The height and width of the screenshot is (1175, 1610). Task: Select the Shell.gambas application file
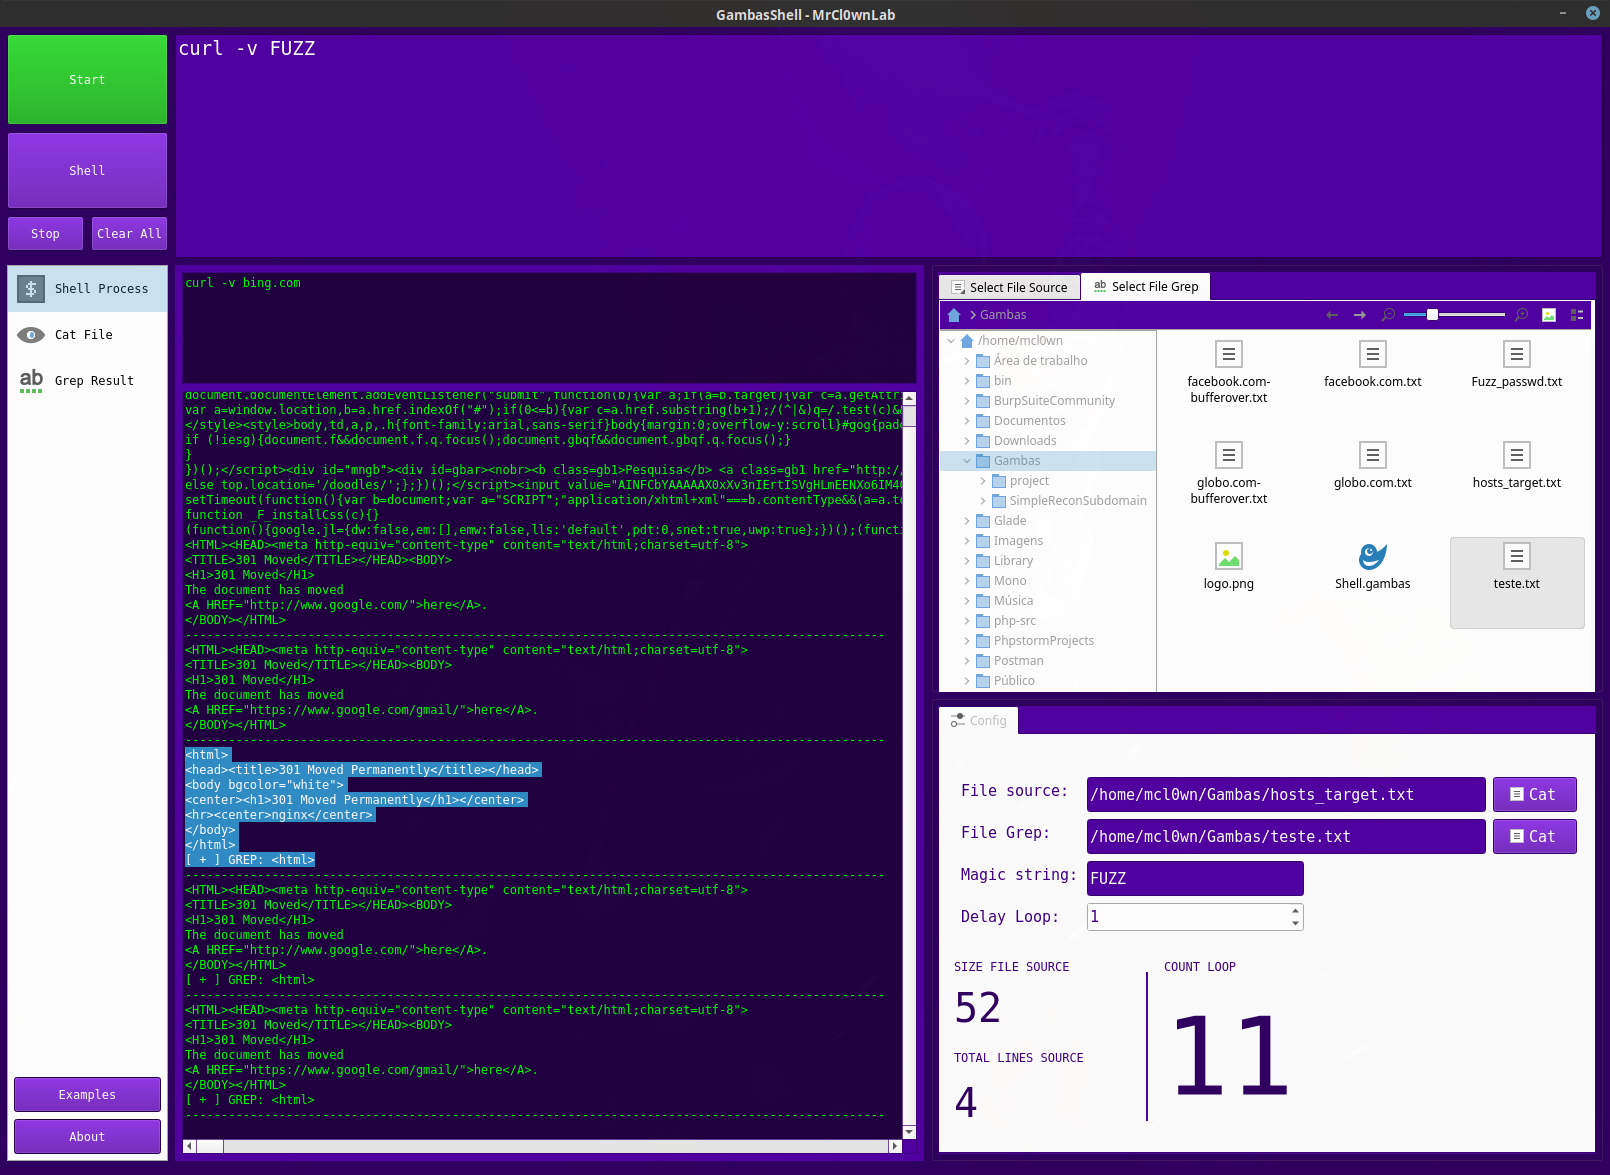pyautogui.click(x=1373, y=556)
